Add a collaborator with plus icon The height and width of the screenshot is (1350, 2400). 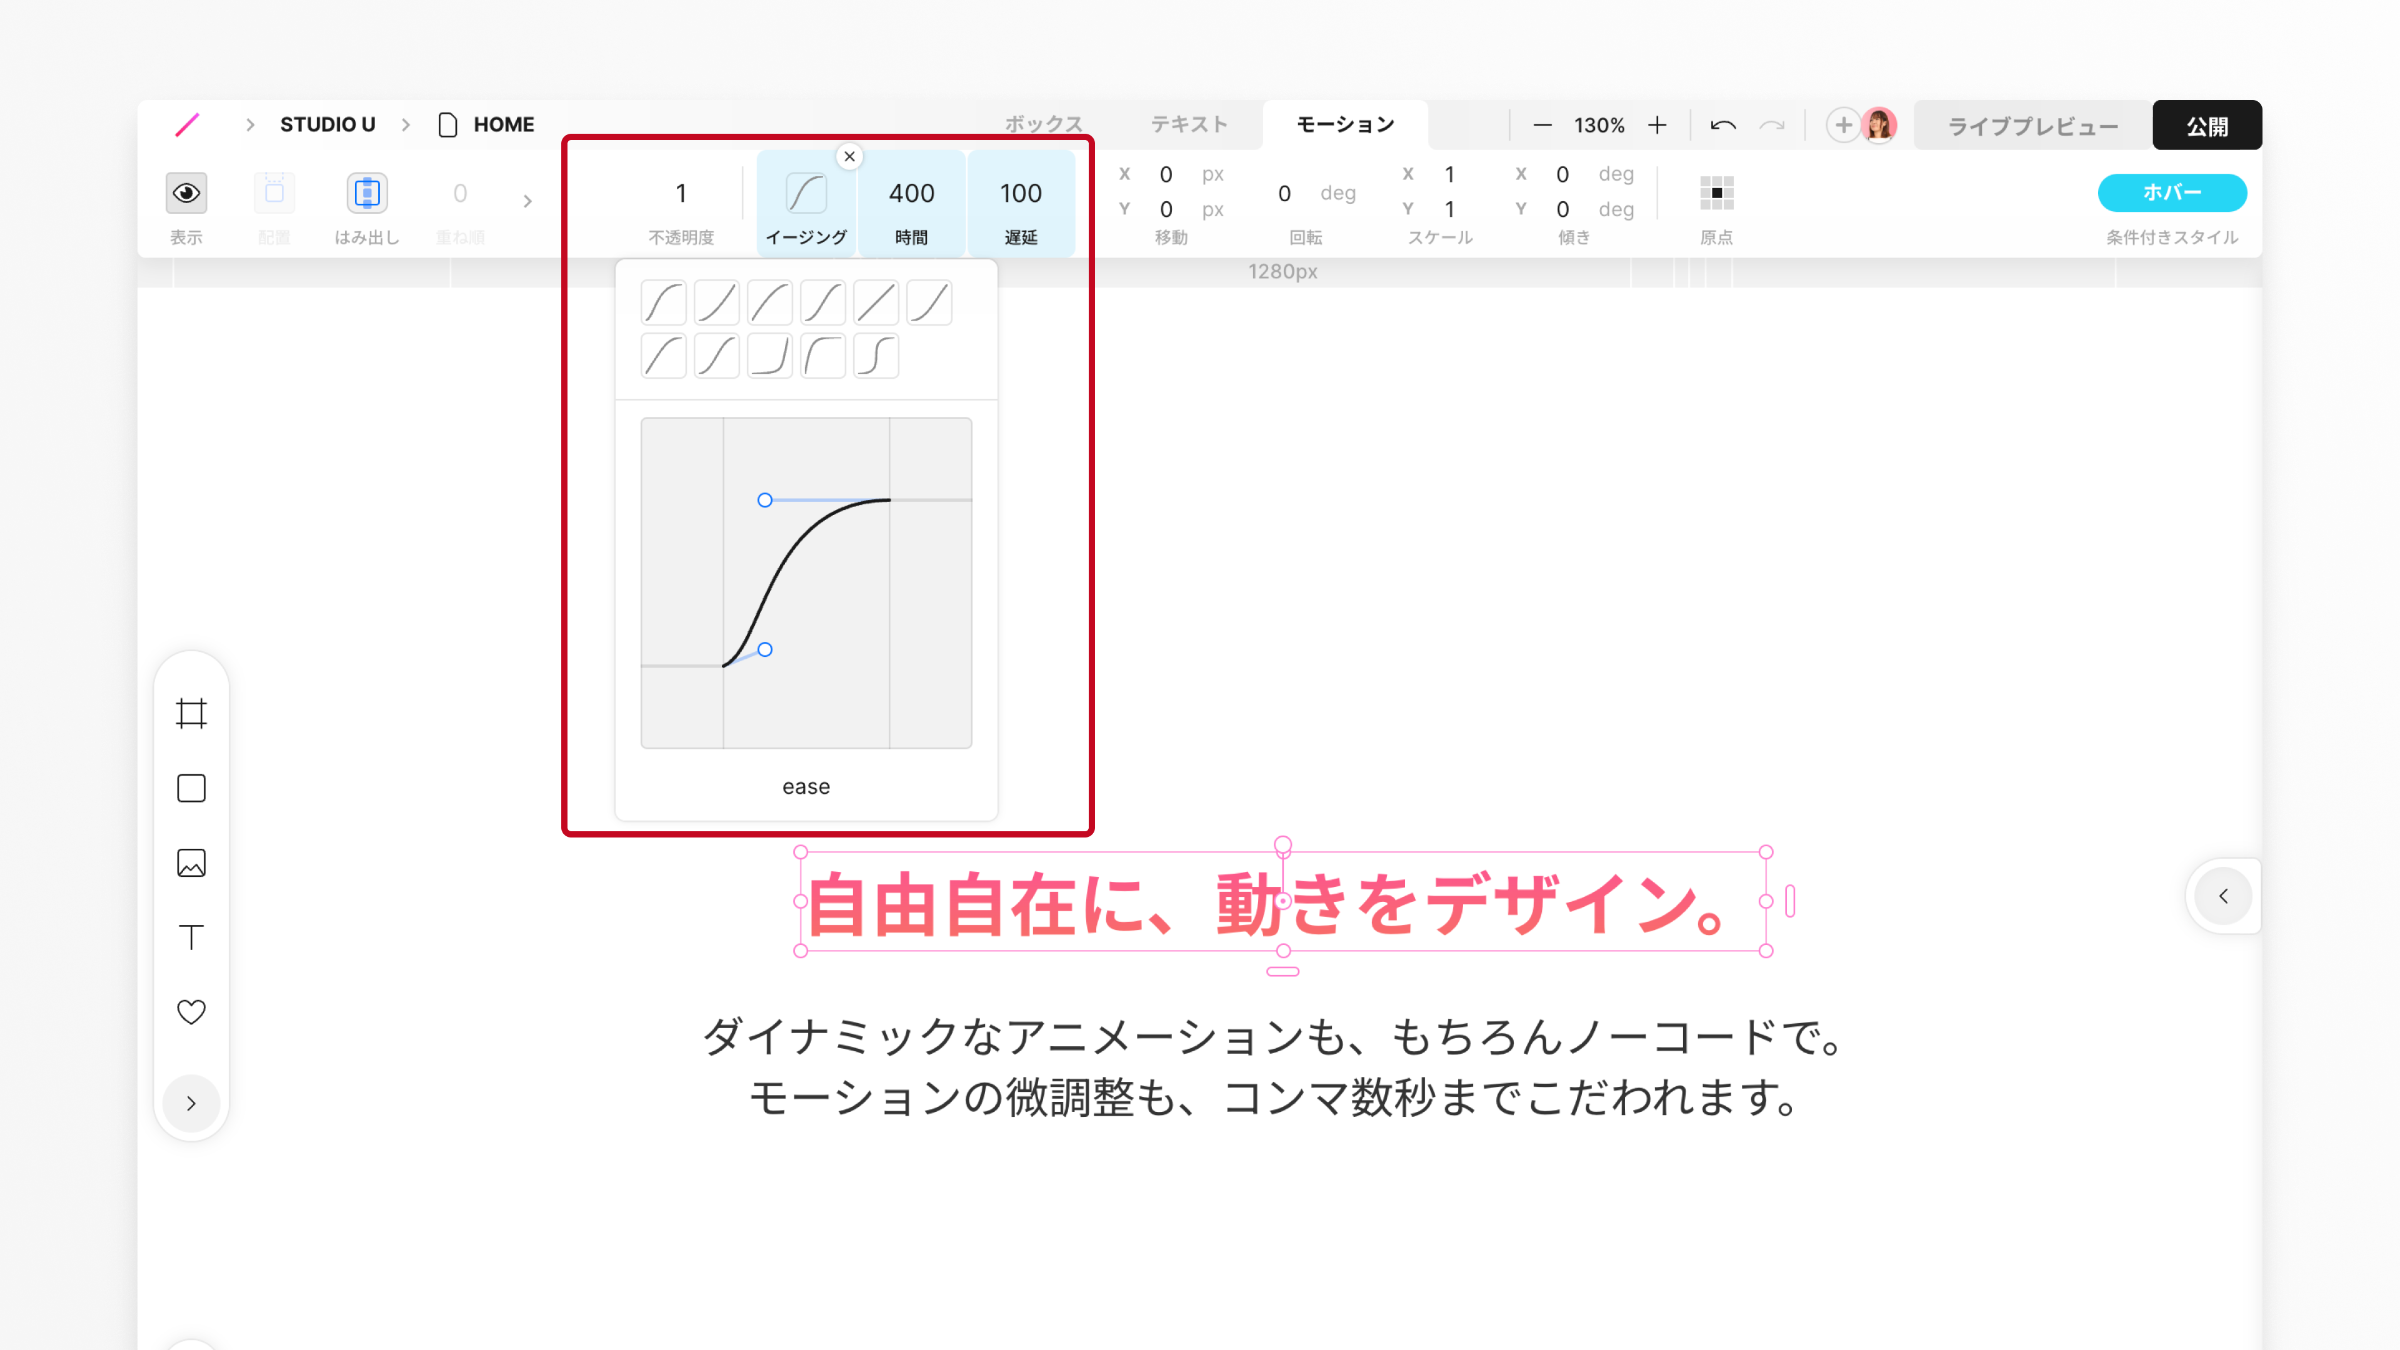coord(1843,125)
